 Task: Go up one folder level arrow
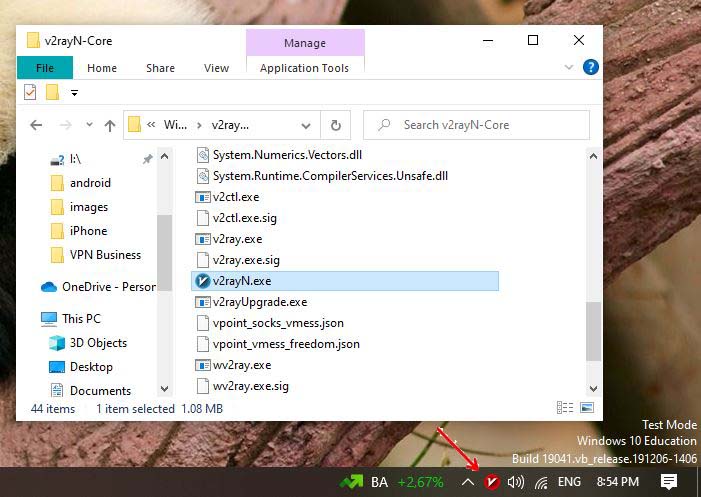(x=110, y=125)
